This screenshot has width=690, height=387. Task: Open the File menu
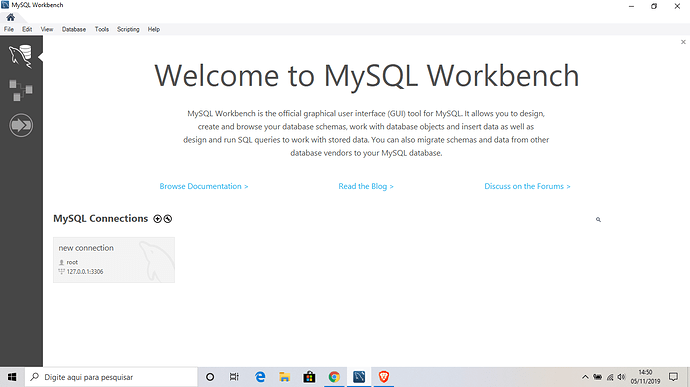click(x=9, y=29)
